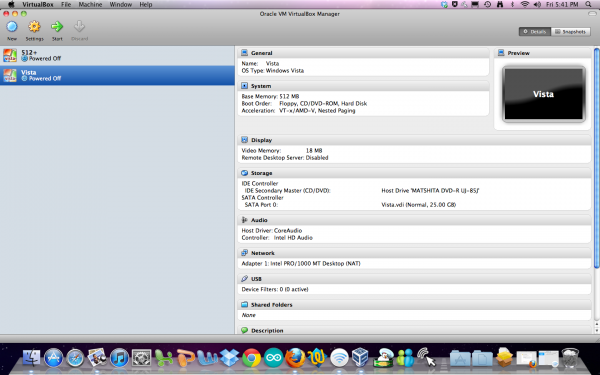Screen dimensions: 600x375
Task: Open the System section header link
Action: click(x=261, y=86)
